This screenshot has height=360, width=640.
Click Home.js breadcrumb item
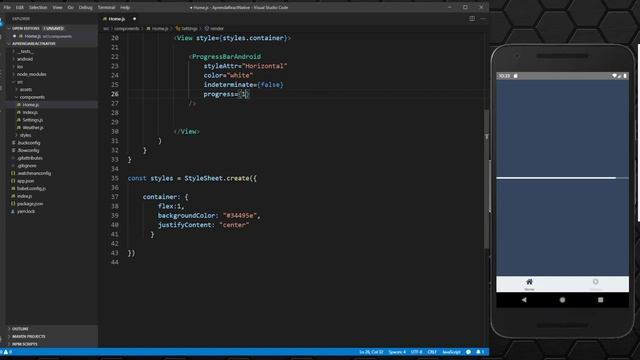point(158,29)
